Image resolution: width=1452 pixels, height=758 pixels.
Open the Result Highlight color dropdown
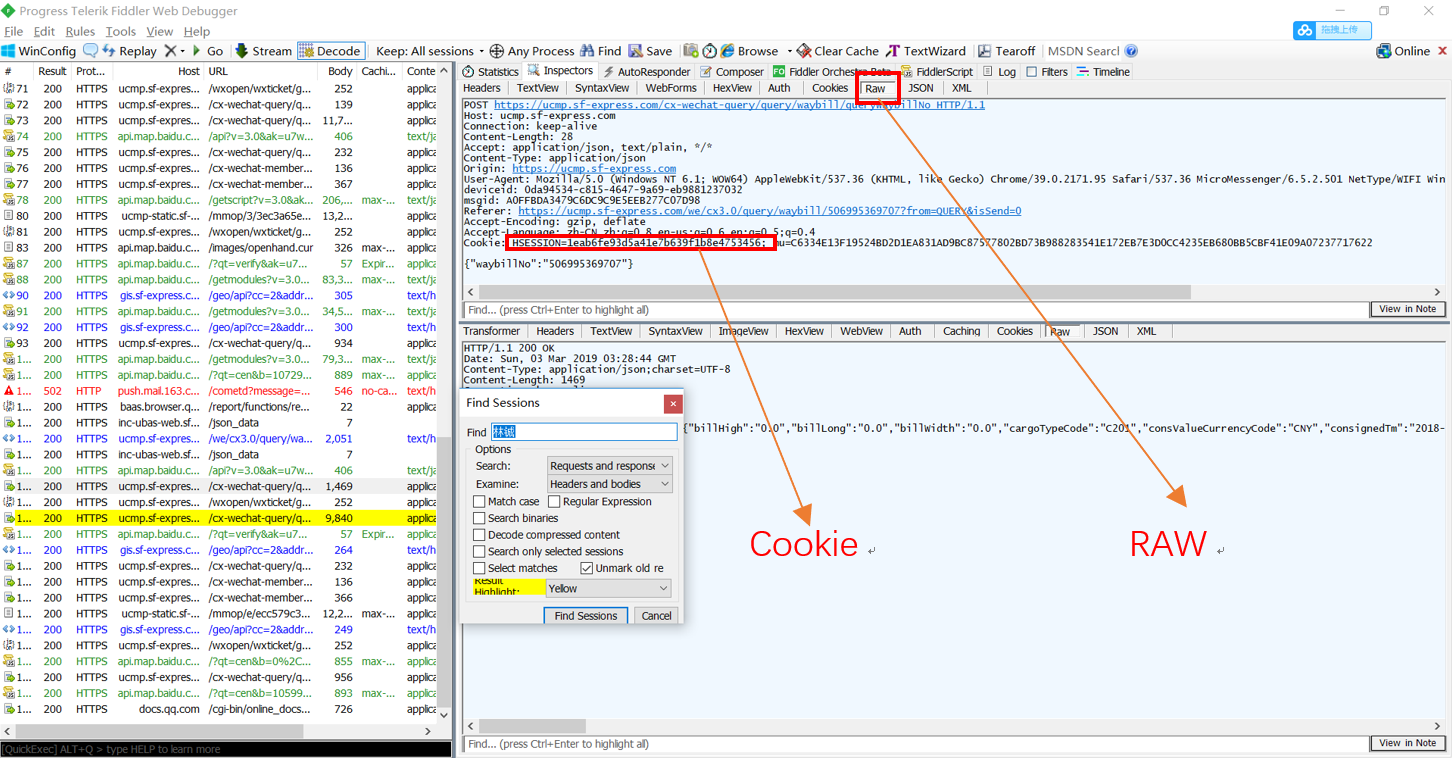pos(609,589)
